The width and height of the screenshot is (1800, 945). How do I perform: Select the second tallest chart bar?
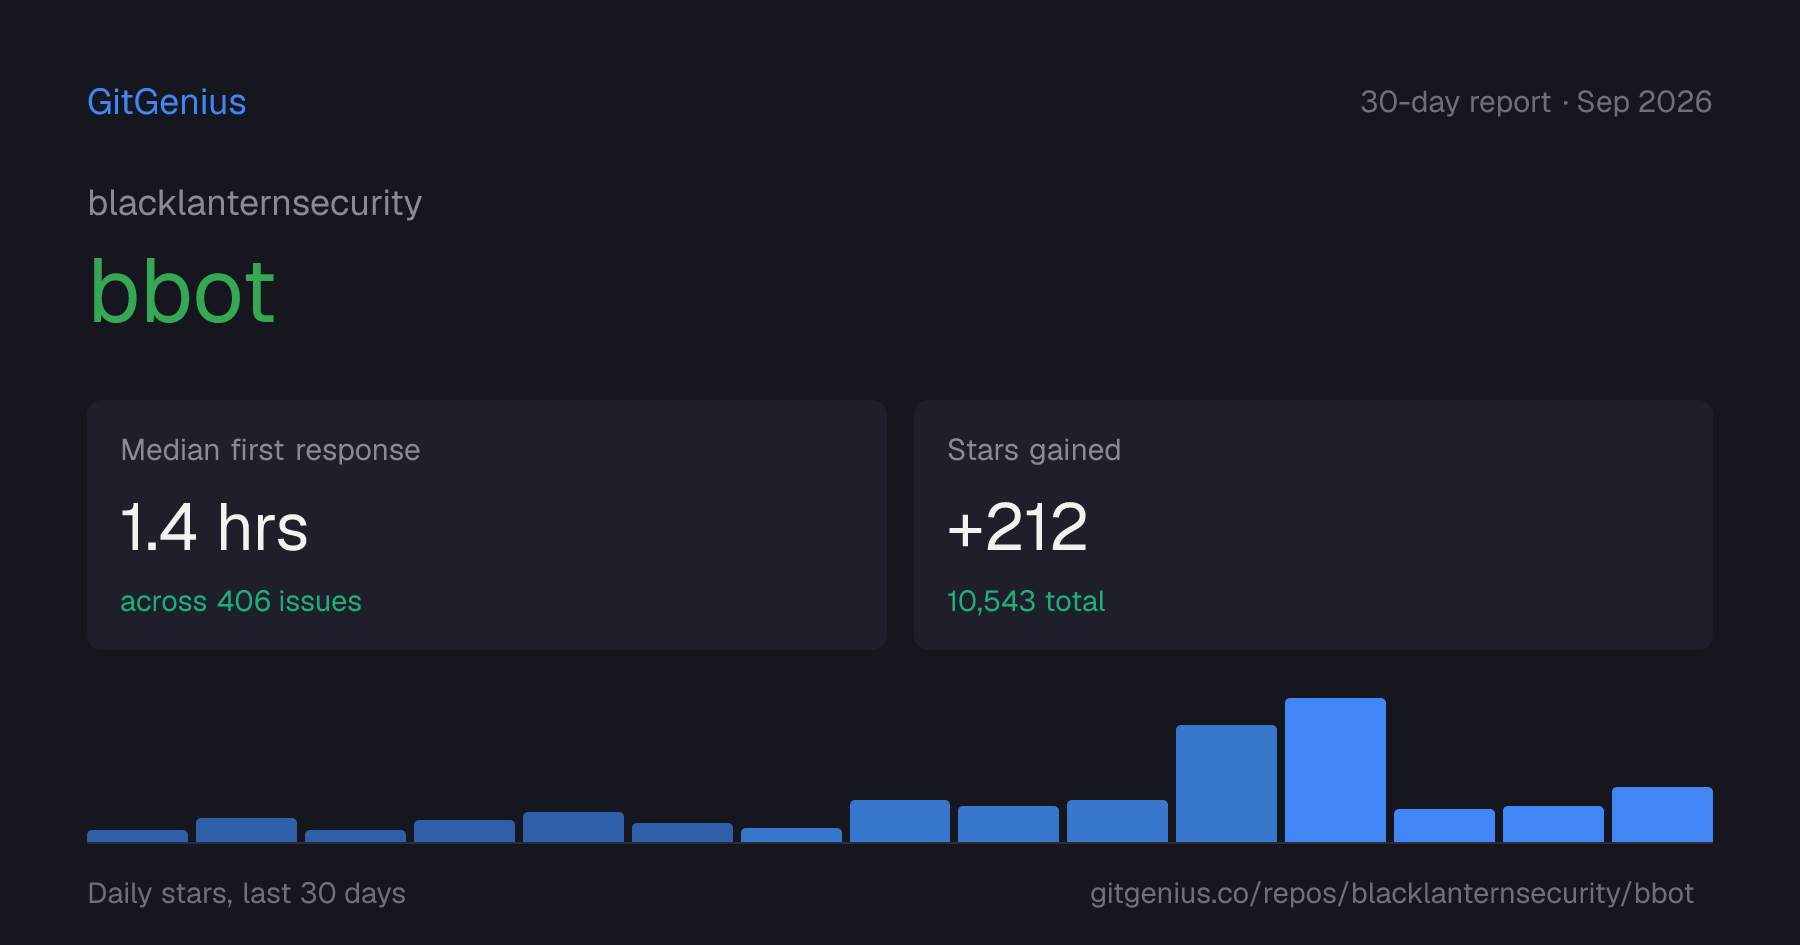tap(1226, 783)
